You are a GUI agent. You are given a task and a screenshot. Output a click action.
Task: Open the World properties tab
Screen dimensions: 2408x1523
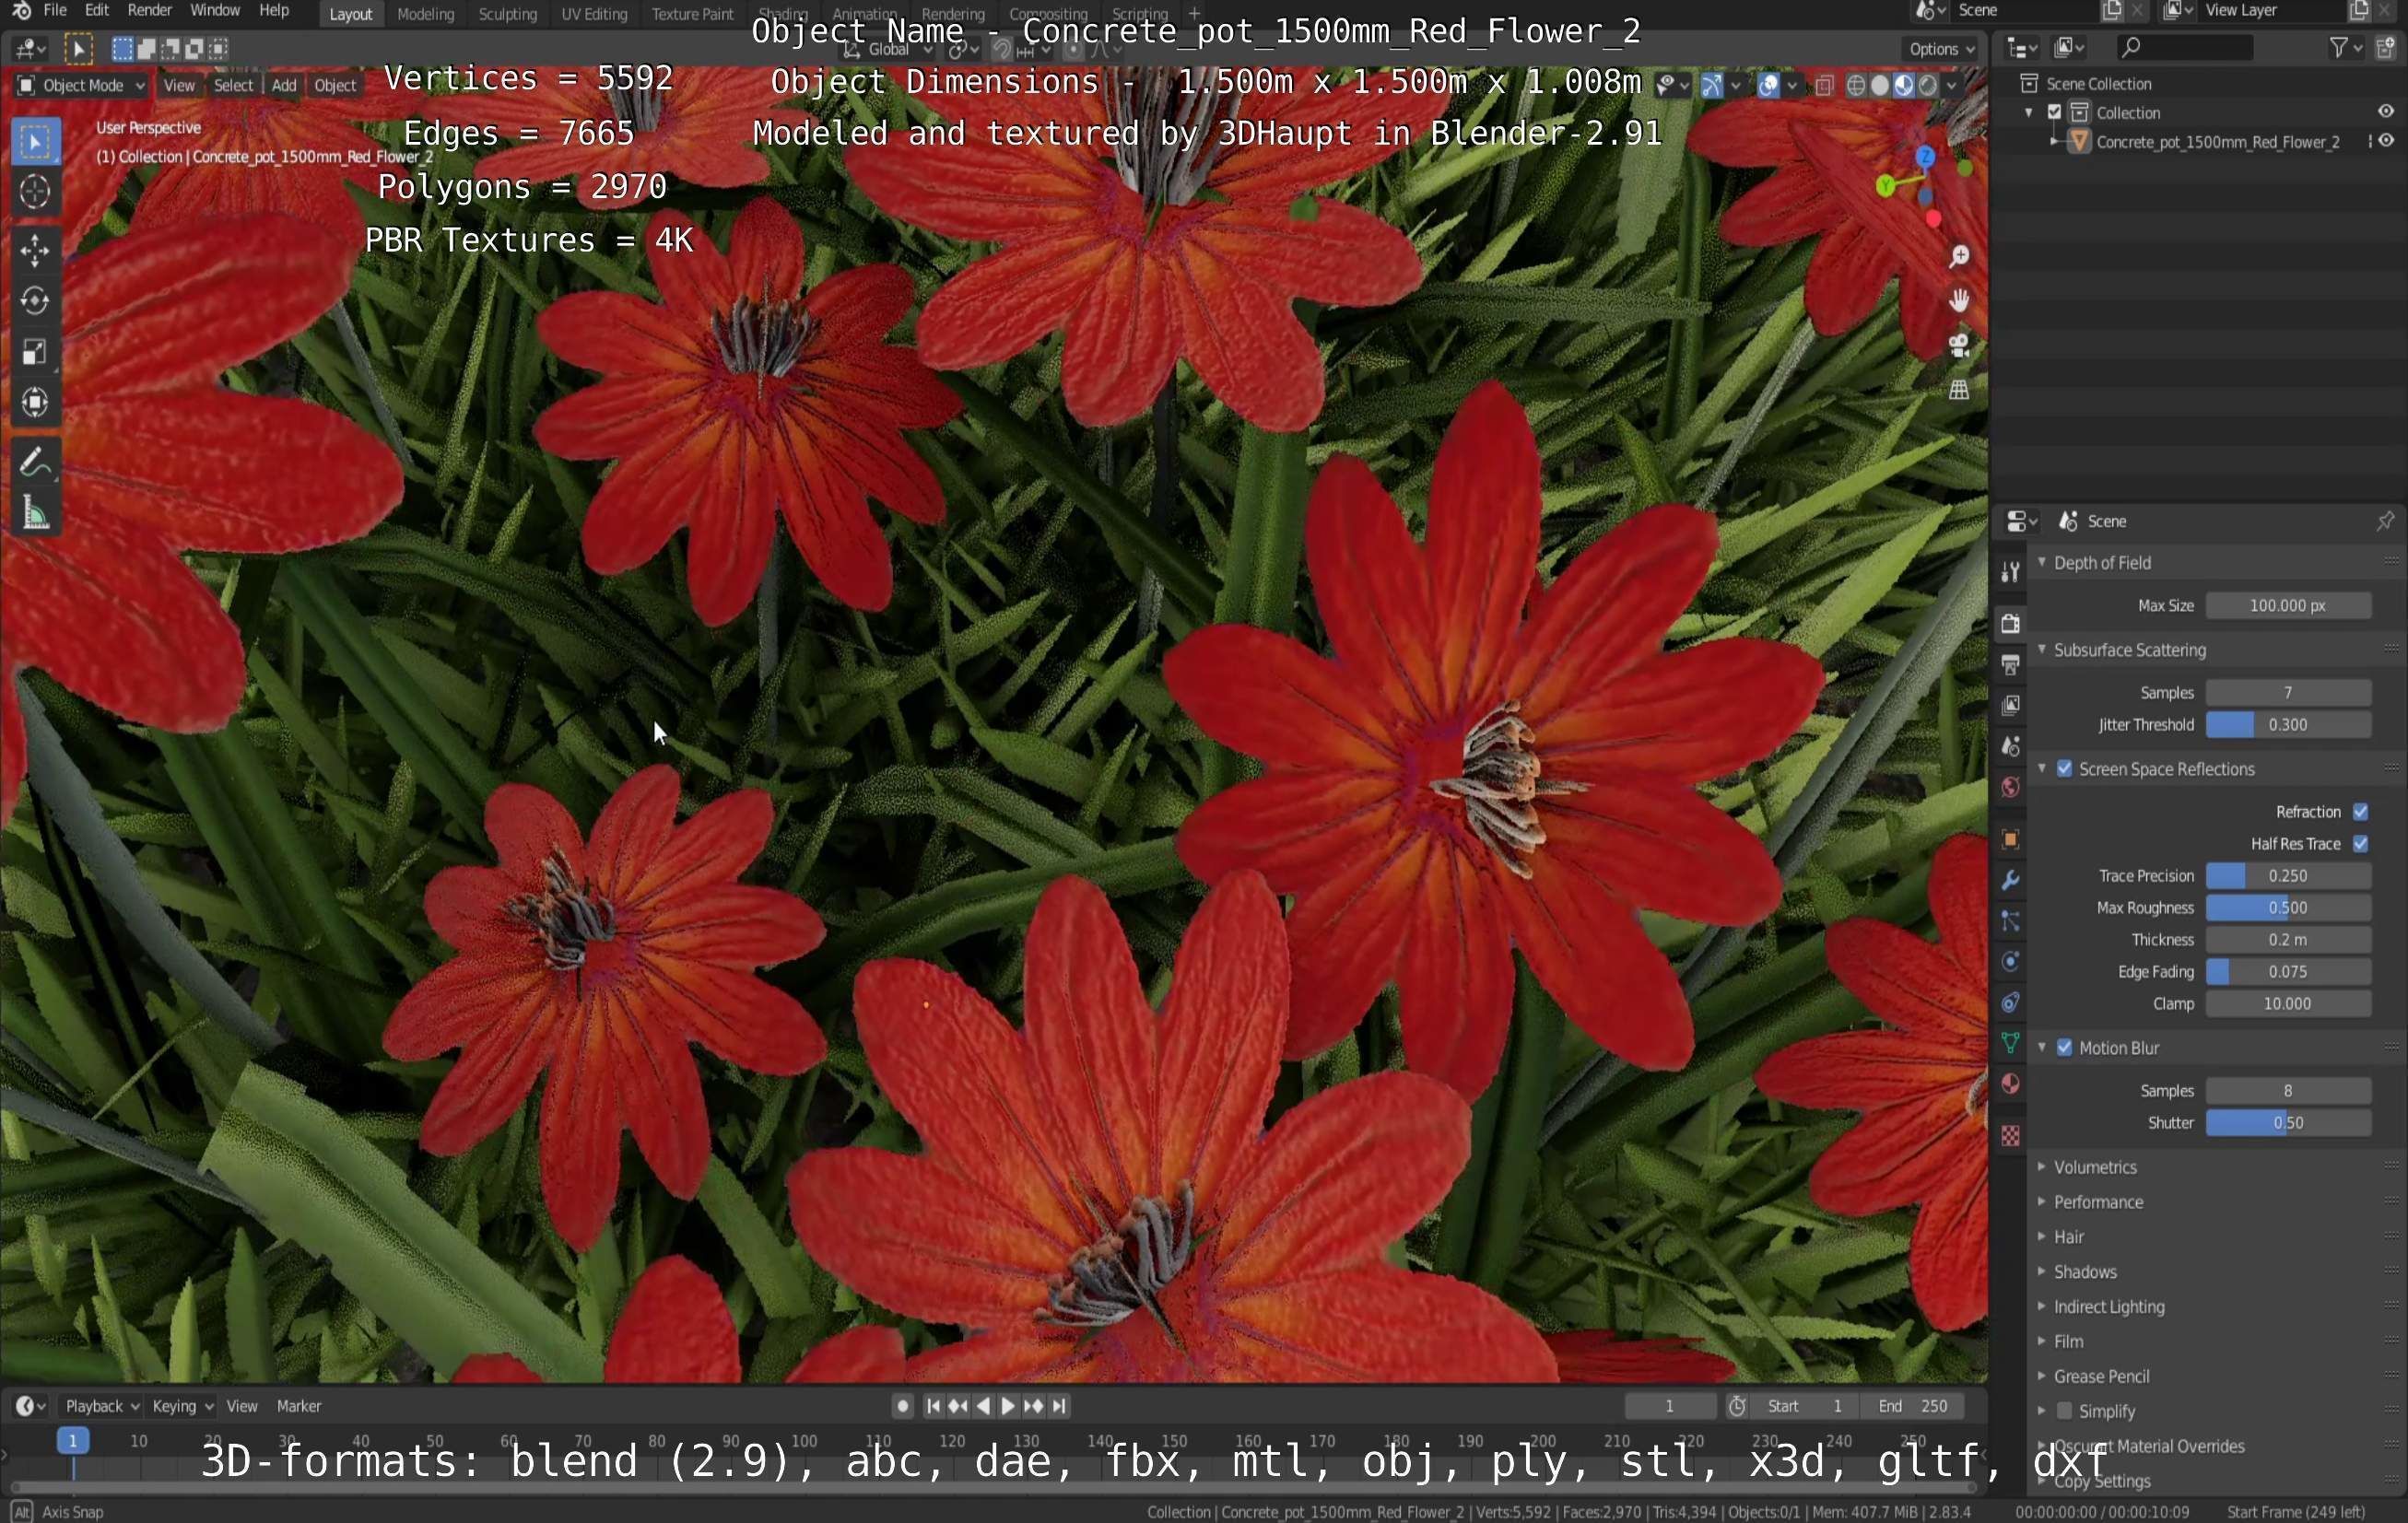[x=2010, y=787]
